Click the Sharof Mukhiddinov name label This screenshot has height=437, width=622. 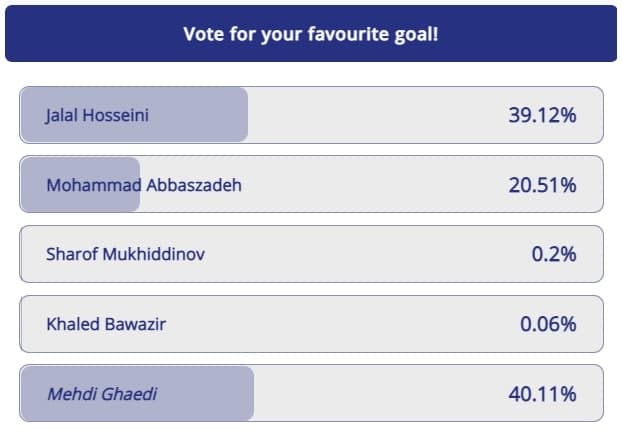click(x=125, y=254)
